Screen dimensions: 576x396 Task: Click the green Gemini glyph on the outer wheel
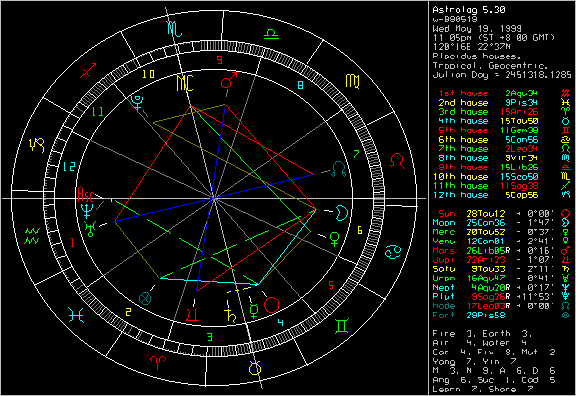(x=342, y=326)
